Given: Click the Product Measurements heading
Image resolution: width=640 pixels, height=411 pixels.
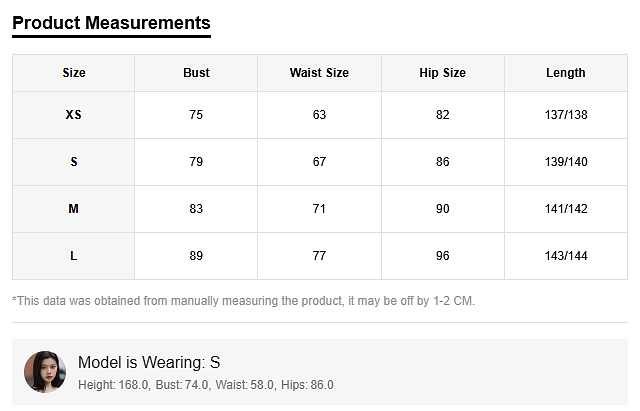Looking at the screenshot, I should click(x=111, y=23).
